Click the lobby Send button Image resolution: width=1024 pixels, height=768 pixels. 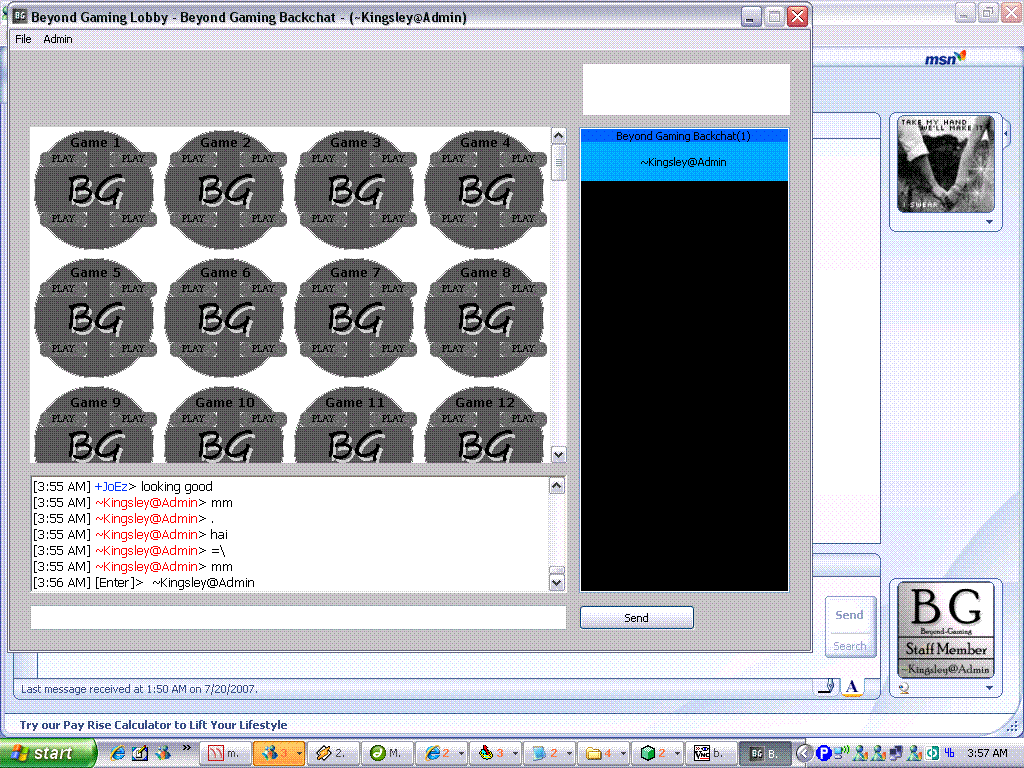(636, 618)
